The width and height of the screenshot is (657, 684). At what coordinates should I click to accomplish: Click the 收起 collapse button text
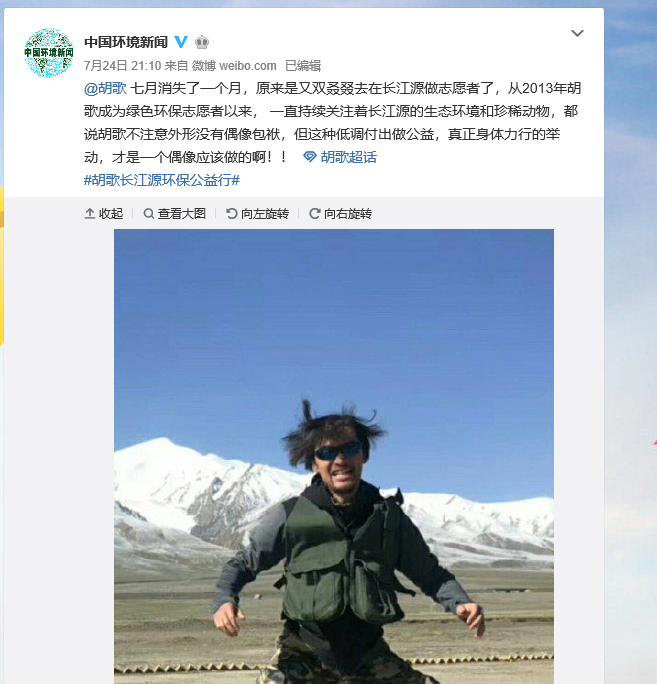click(111, 214)
